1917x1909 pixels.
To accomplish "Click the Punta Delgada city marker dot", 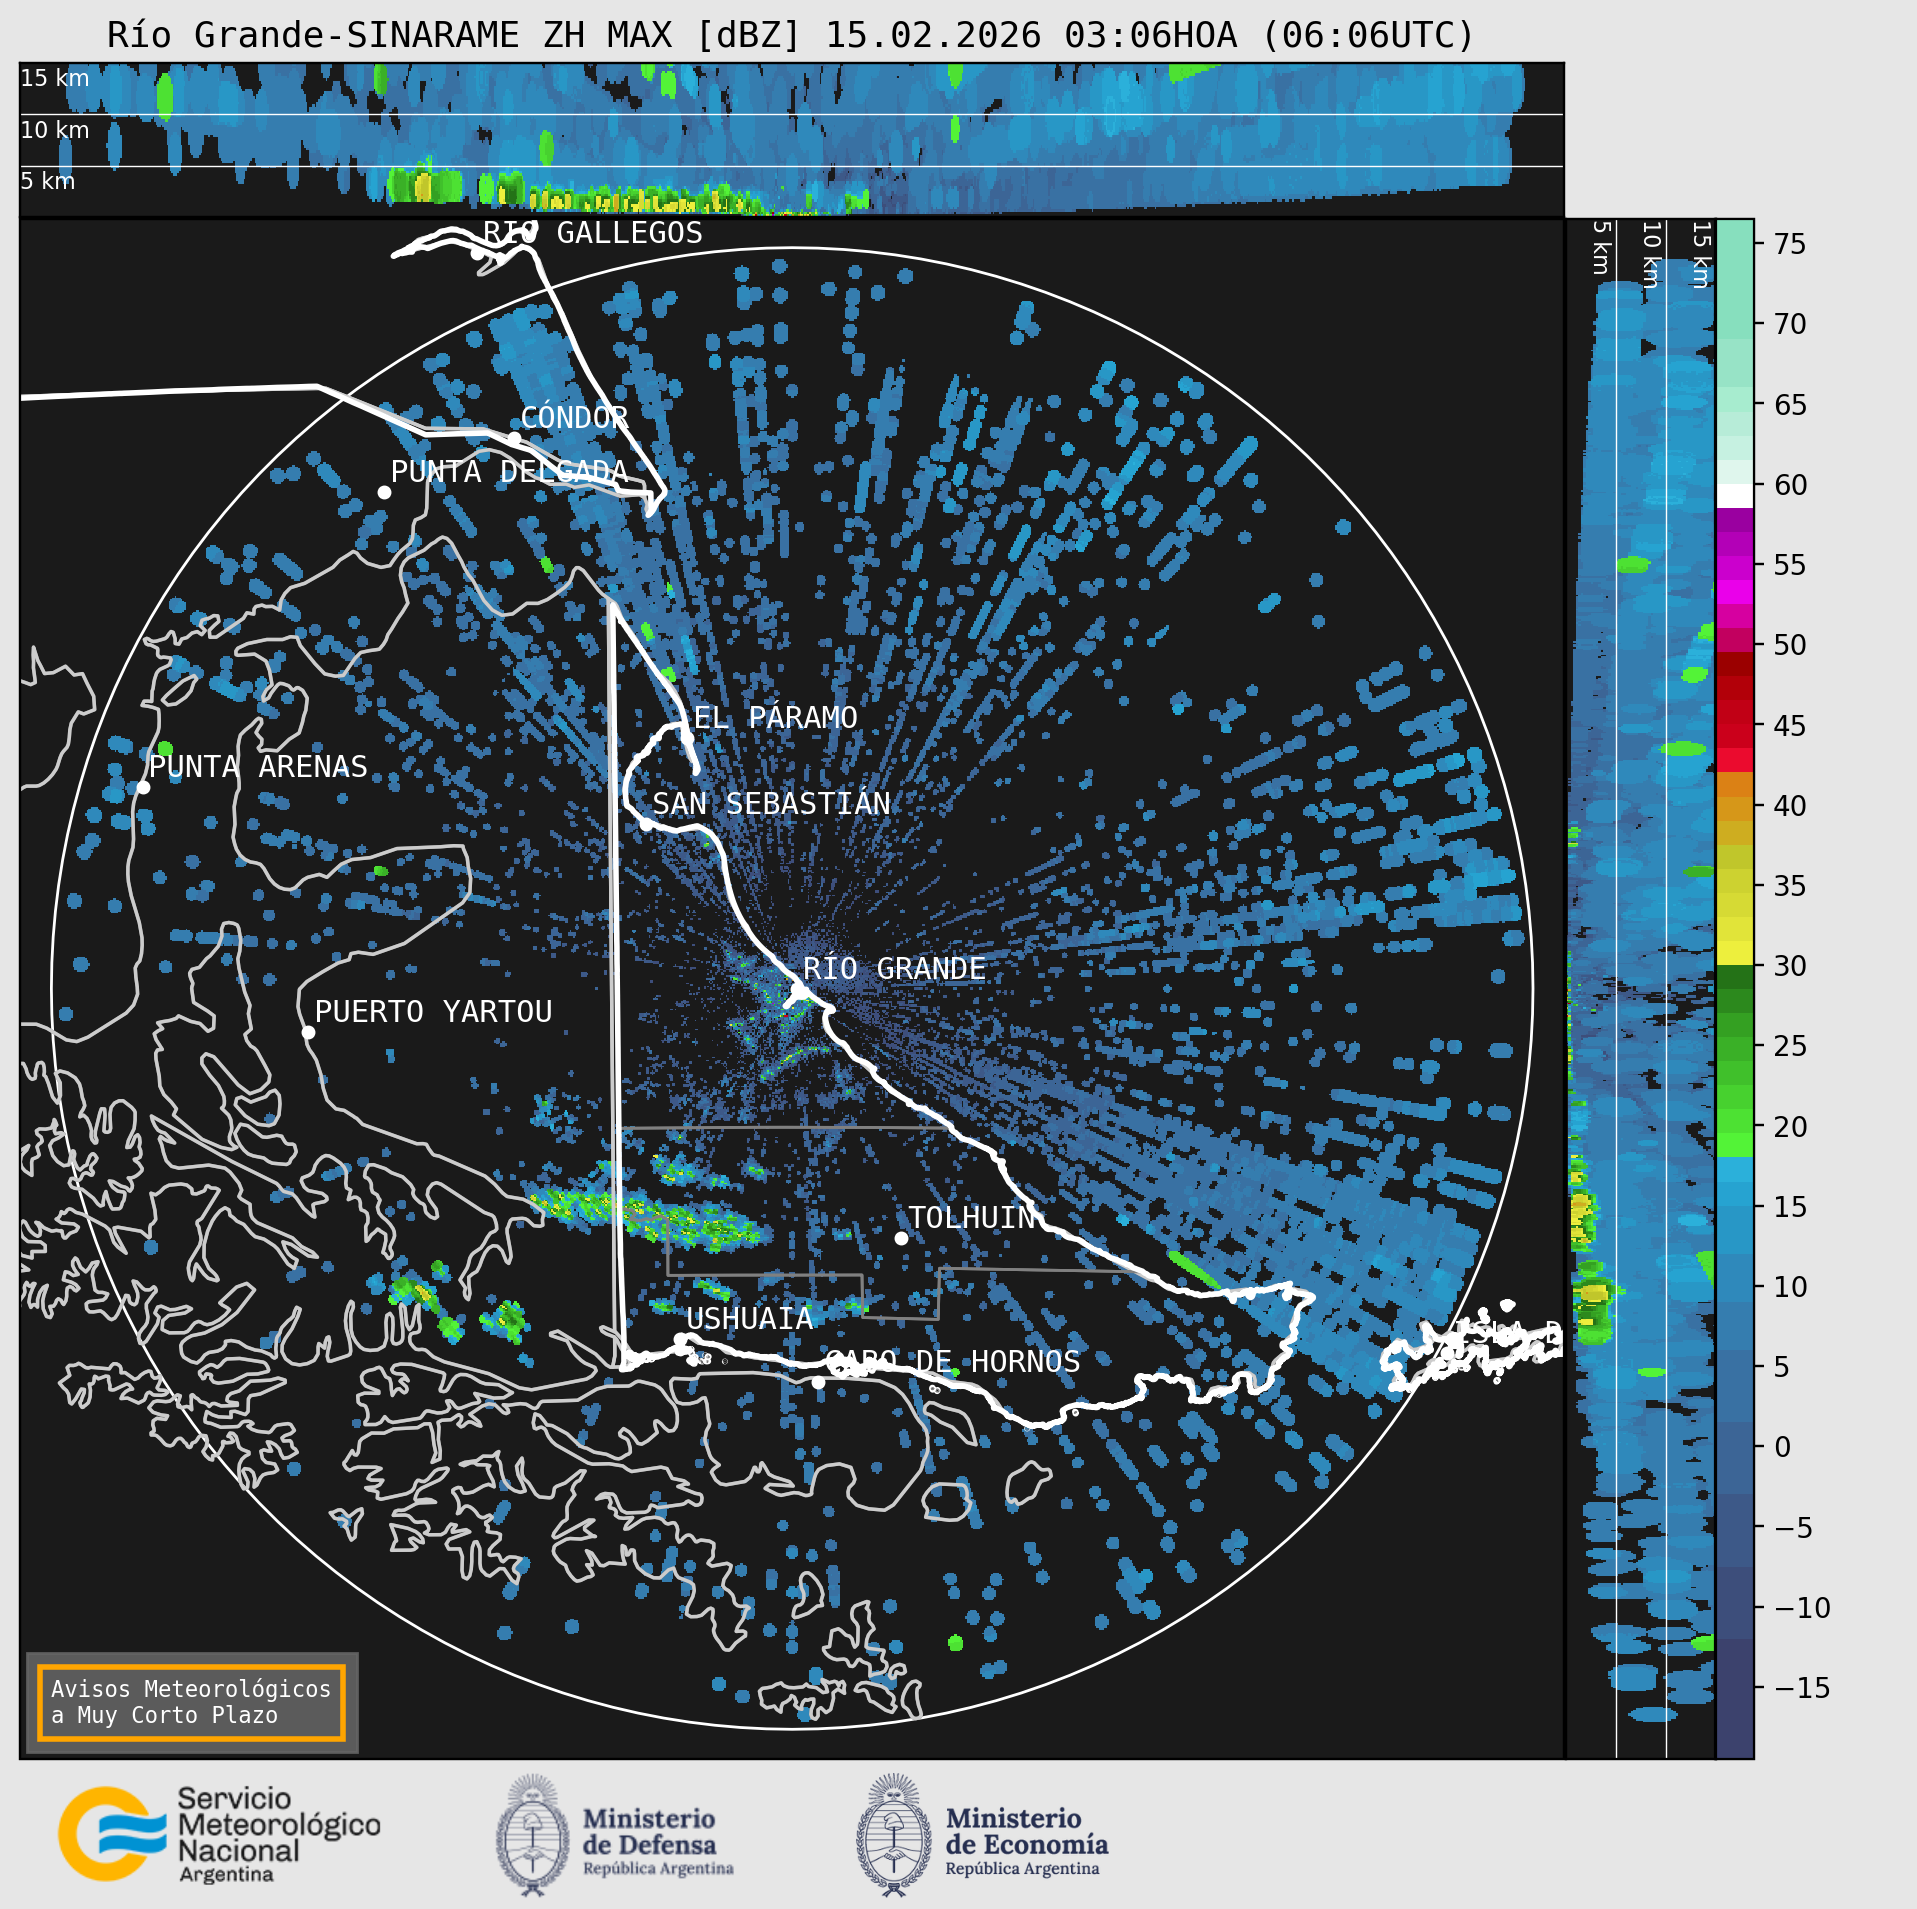I will pos(384,492).
